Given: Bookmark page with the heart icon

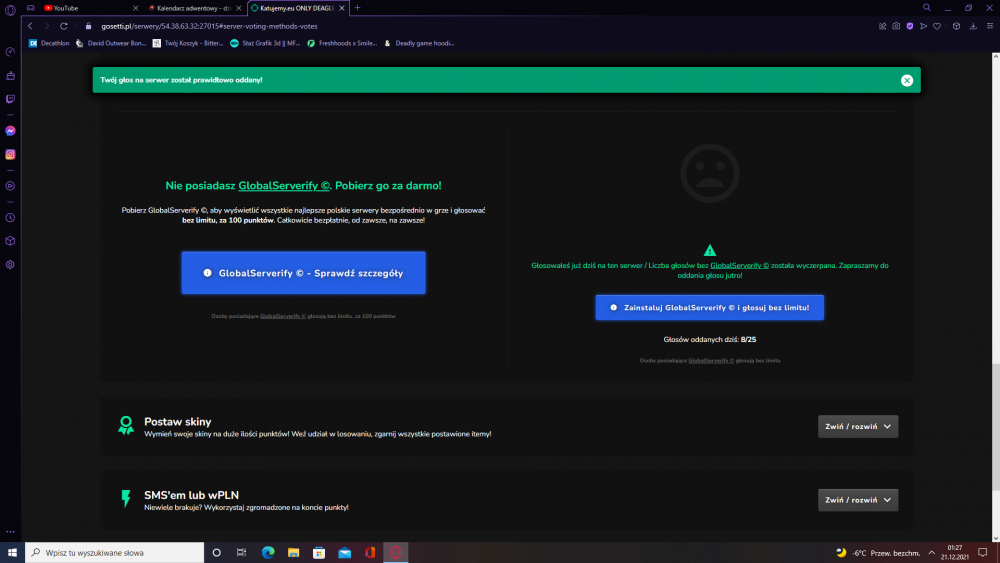Looking at the screenshot, I should [x=937, y=26].
